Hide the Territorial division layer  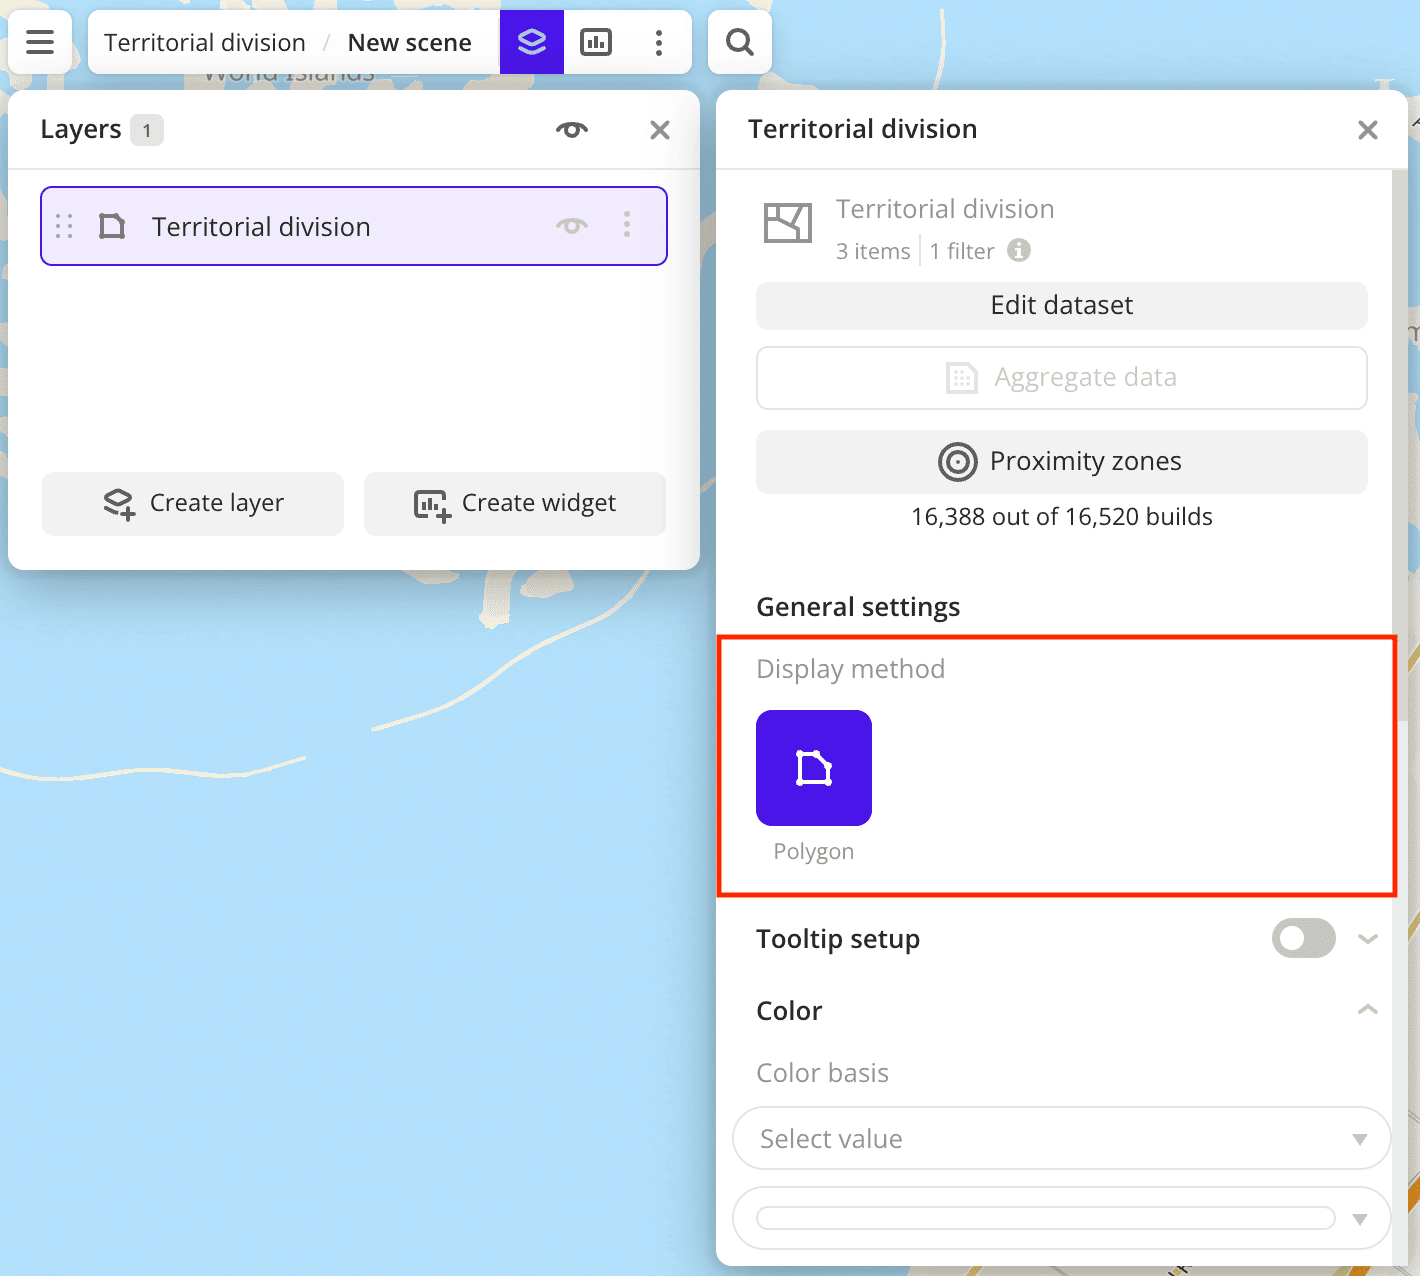(x=572, y=225)
